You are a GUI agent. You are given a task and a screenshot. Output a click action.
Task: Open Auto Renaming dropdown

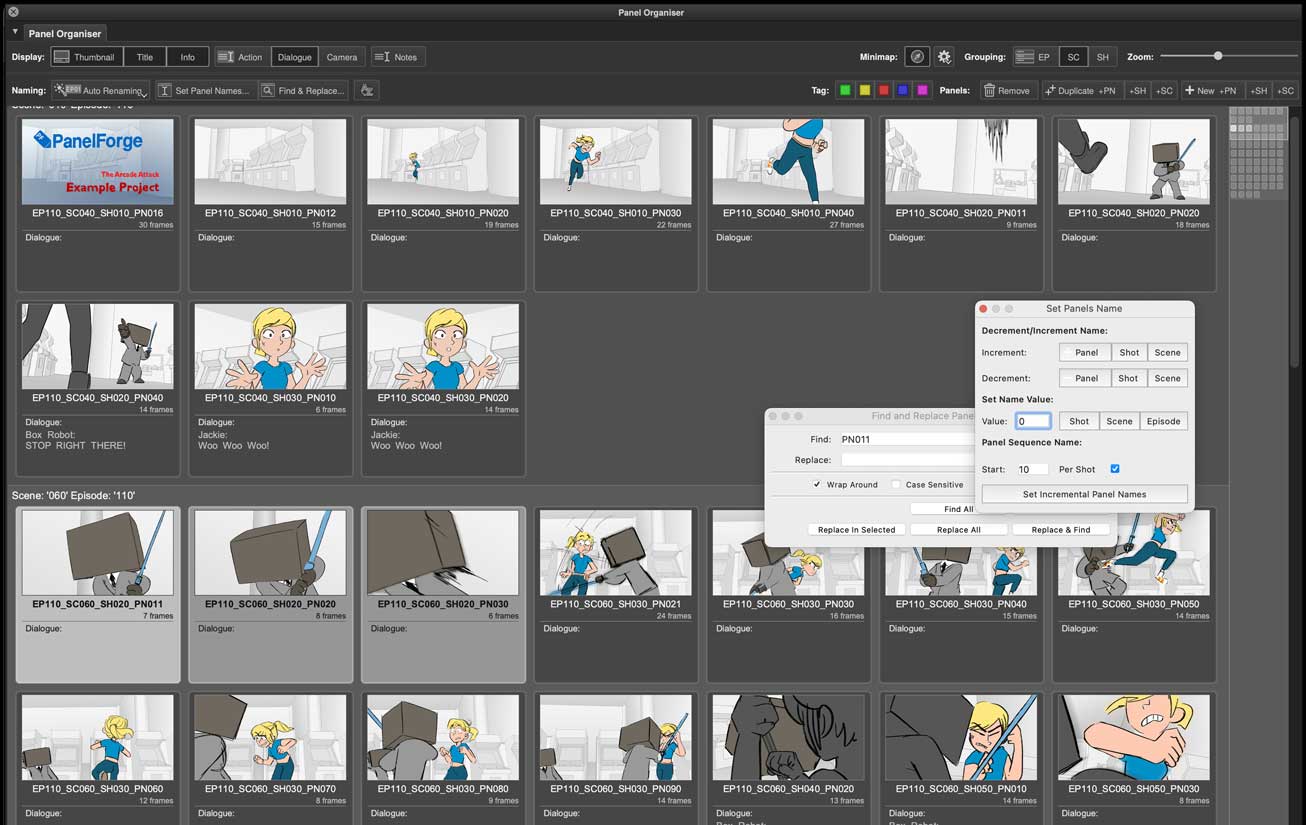pos(101,90)
